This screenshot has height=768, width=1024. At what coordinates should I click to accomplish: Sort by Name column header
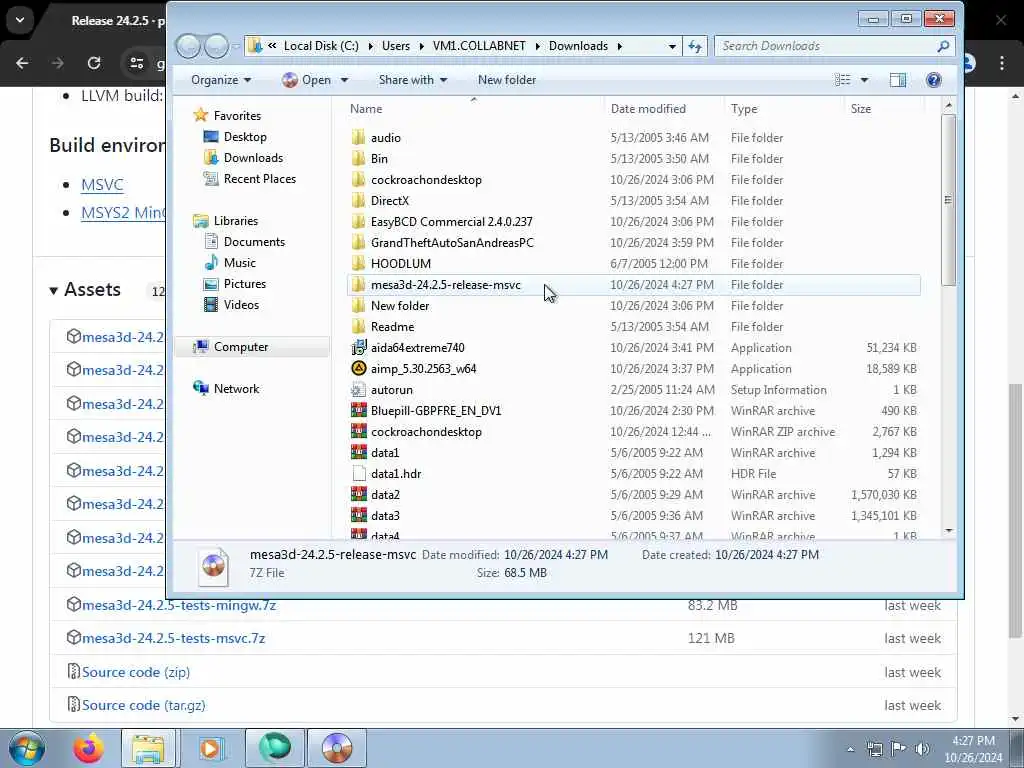pyautogui.click(x=475, y=108)
